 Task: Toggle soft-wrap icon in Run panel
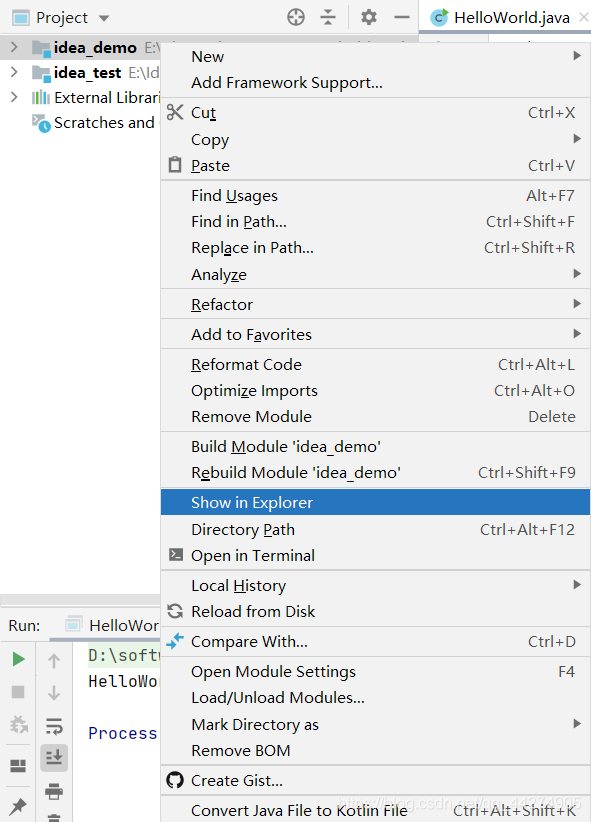point(54,726)
